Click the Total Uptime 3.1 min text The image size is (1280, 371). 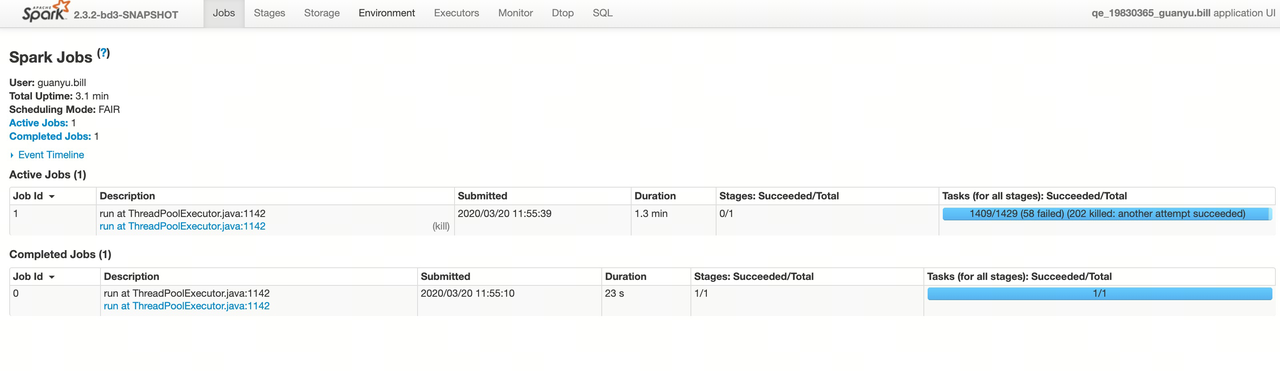click(59, 96)
